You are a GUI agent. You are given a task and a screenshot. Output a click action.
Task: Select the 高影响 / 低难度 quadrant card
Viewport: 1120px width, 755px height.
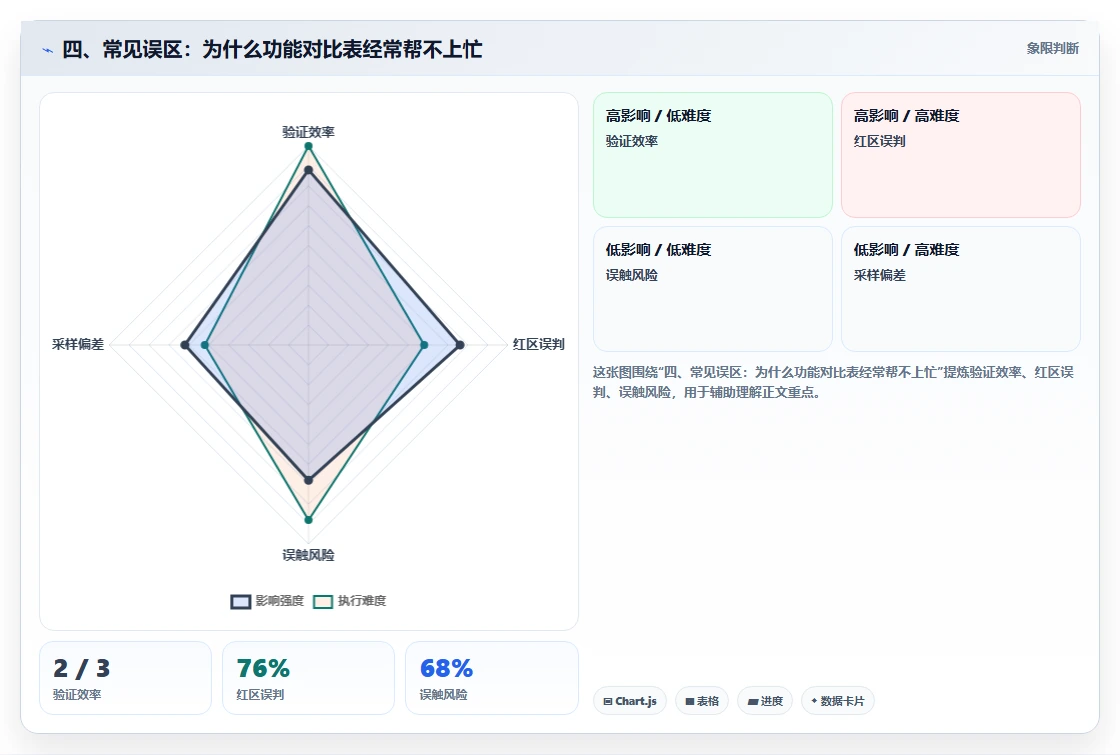tap(713, 155)
